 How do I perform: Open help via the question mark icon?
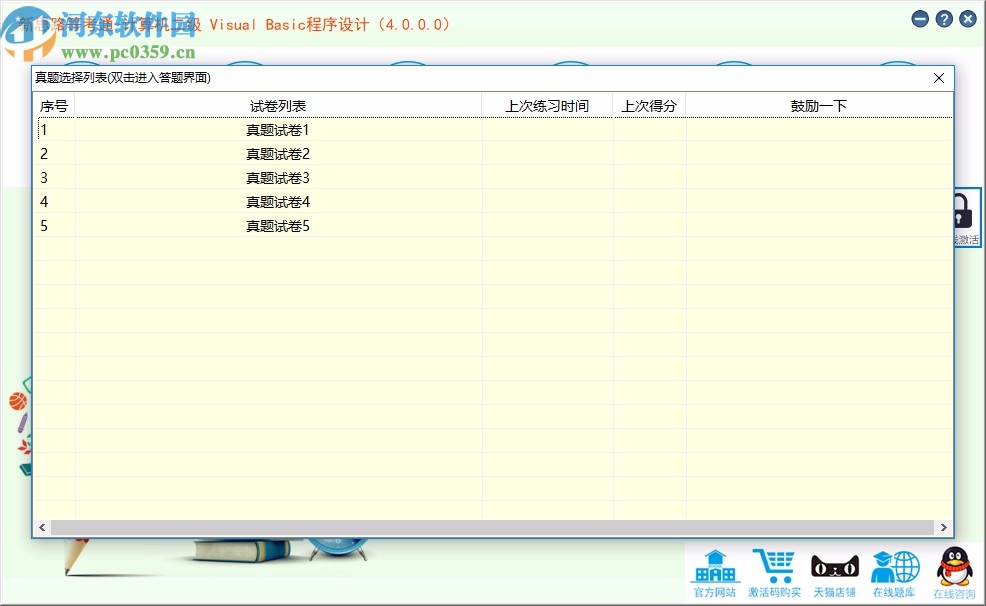coord(943,18)
